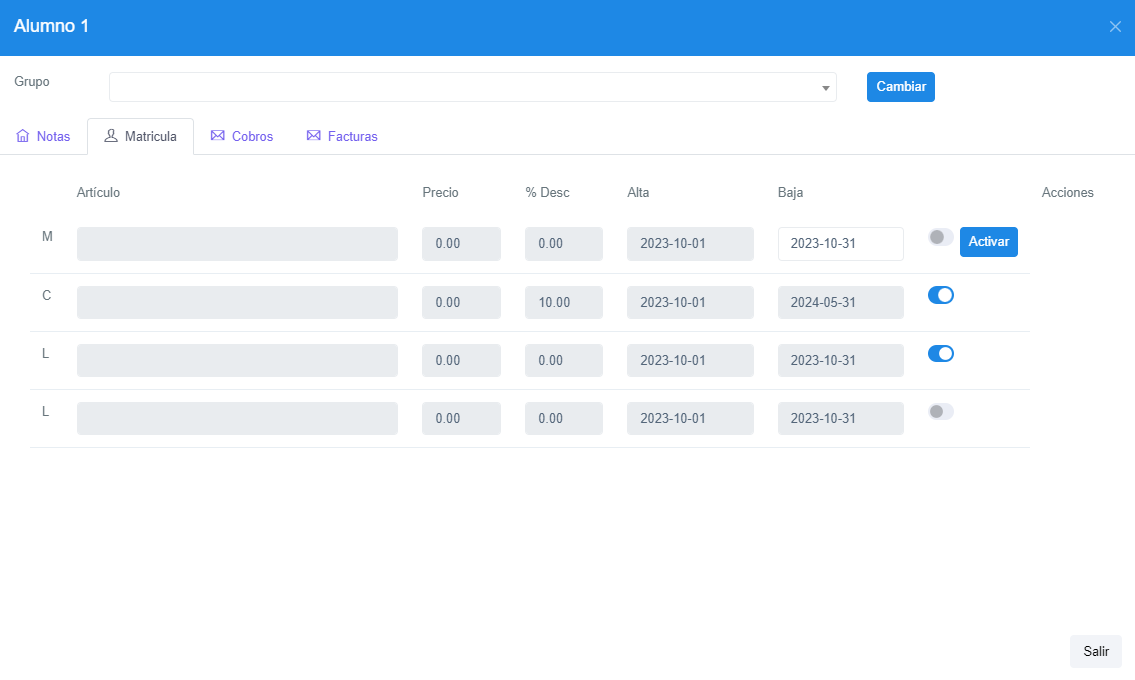Toggle the switch in row M

click(940, 237)
